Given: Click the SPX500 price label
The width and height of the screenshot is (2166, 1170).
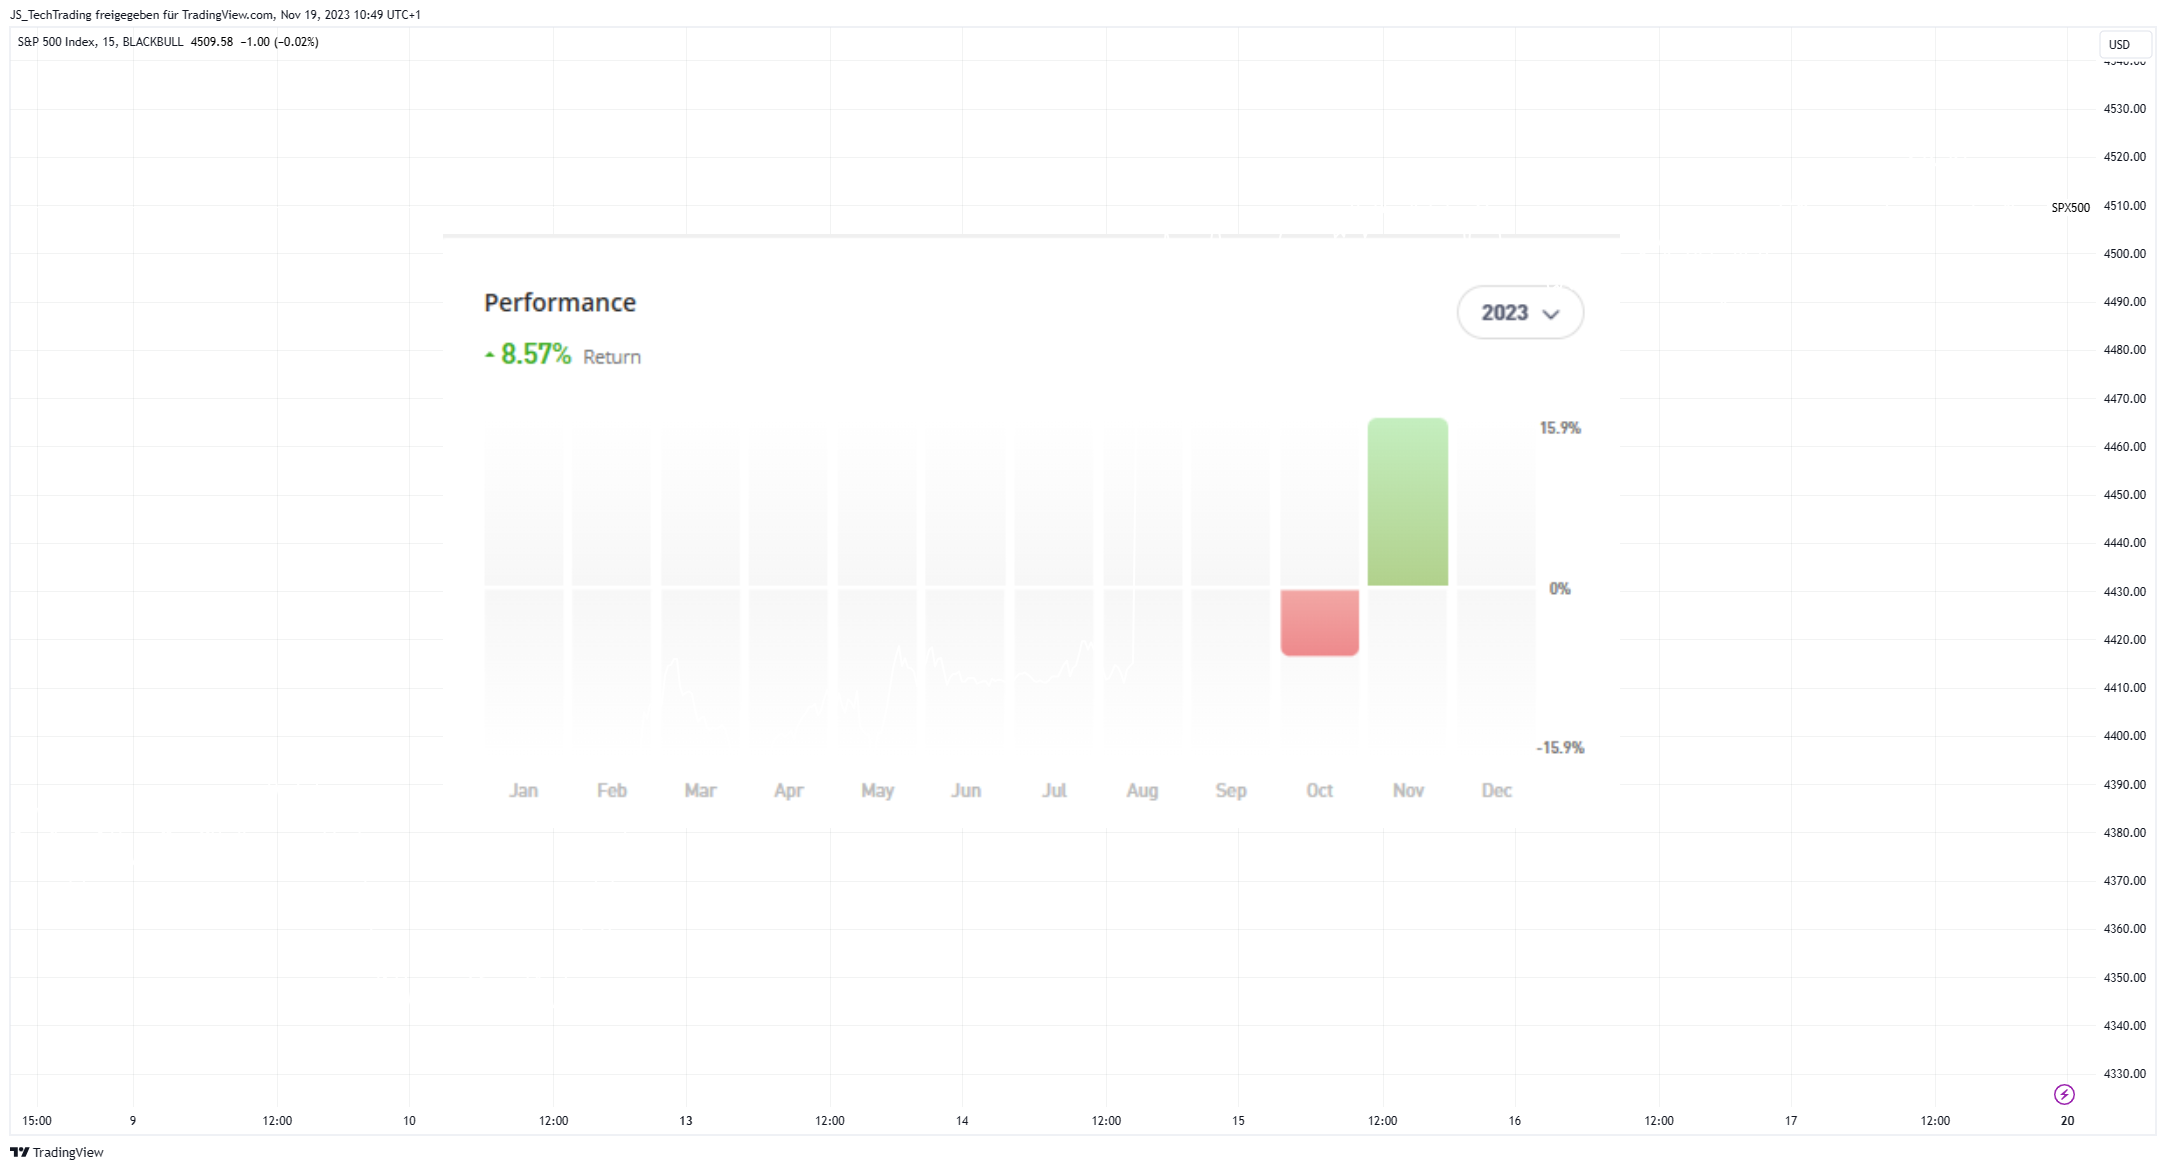Looking at the screenshot, I should tap(2070, 208).
